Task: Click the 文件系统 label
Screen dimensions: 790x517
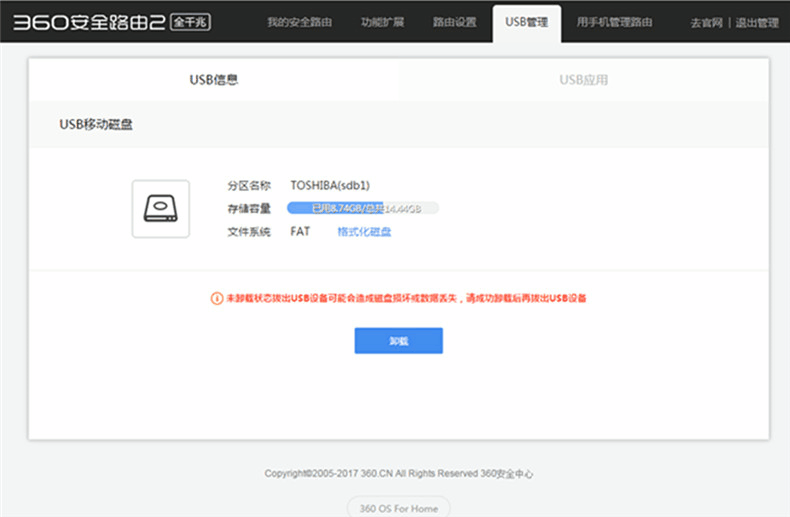Action: click(249, 232)
